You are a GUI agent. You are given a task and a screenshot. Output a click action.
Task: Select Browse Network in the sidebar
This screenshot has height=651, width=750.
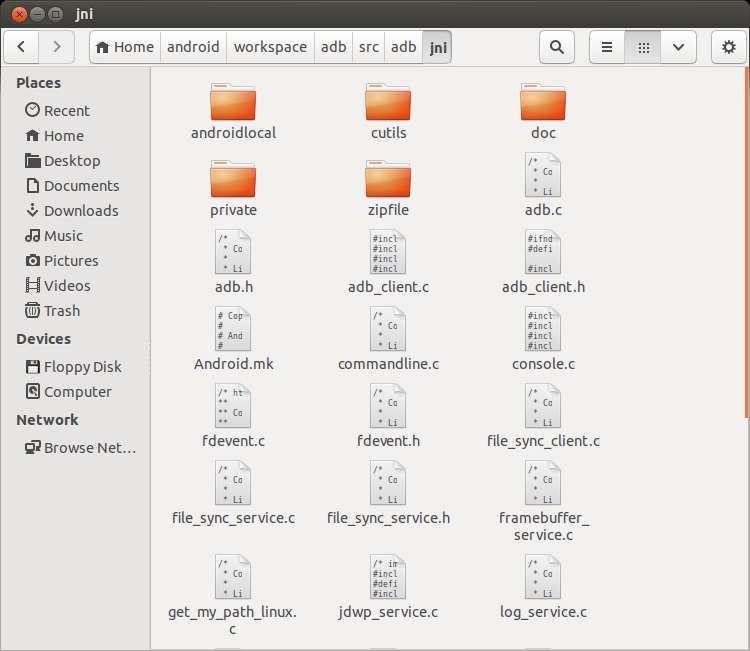tap(80, 448)
